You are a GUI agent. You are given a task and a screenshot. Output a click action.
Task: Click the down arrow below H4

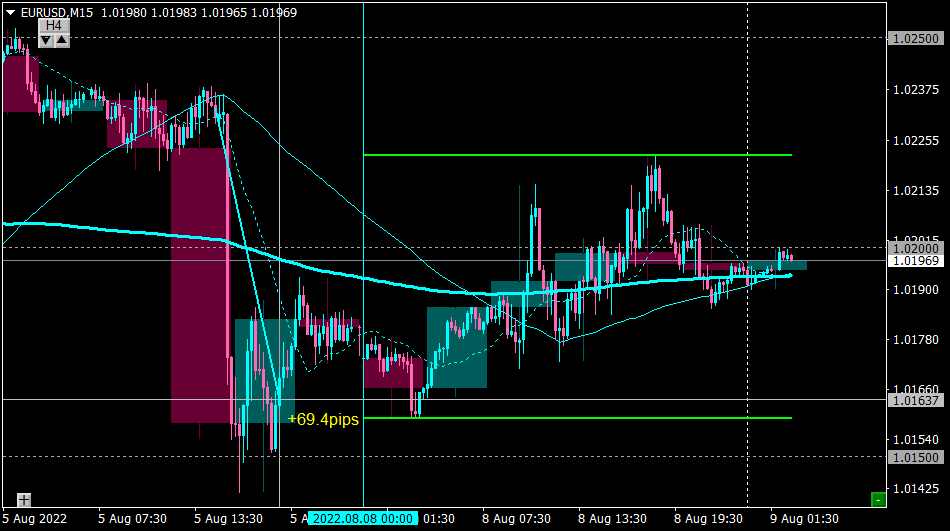[x=46, y=41]
